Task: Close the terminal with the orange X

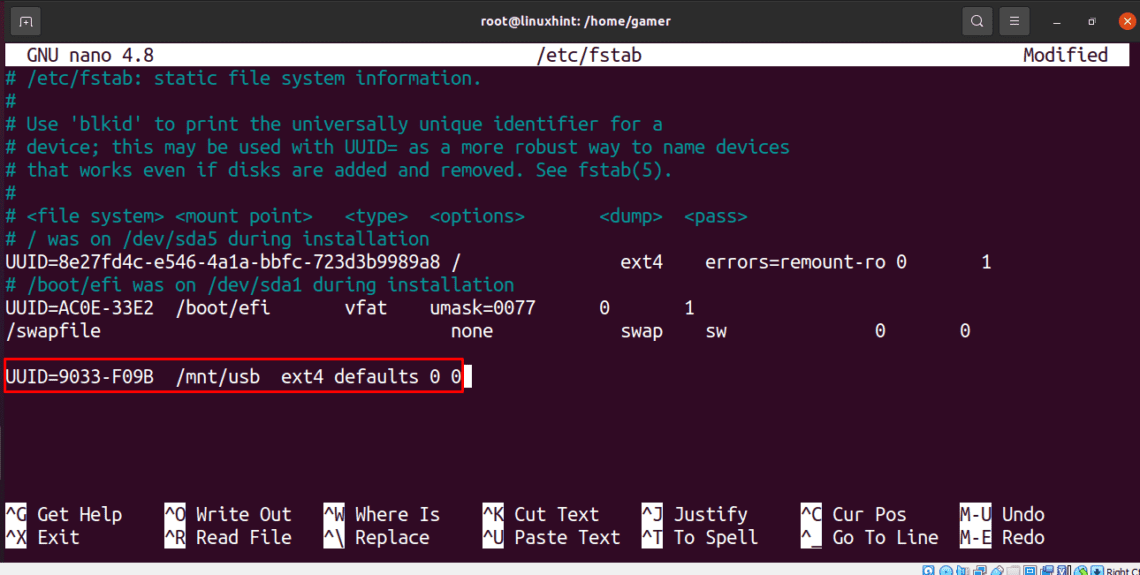Action: [1127, 22]
